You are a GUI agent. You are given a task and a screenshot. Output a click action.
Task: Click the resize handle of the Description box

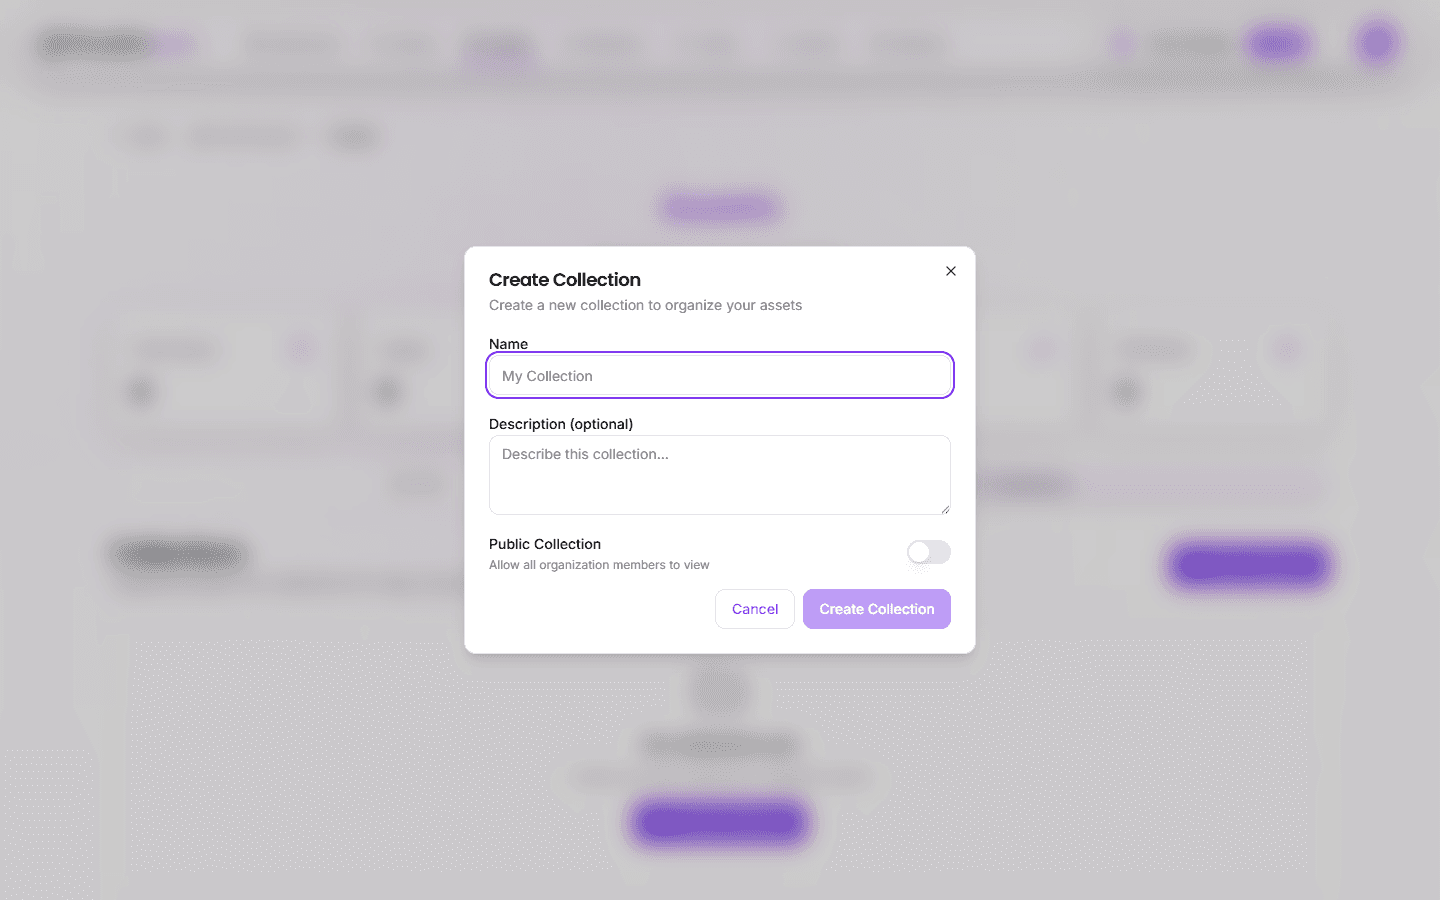pyautogui.click(x=946, y=511)
